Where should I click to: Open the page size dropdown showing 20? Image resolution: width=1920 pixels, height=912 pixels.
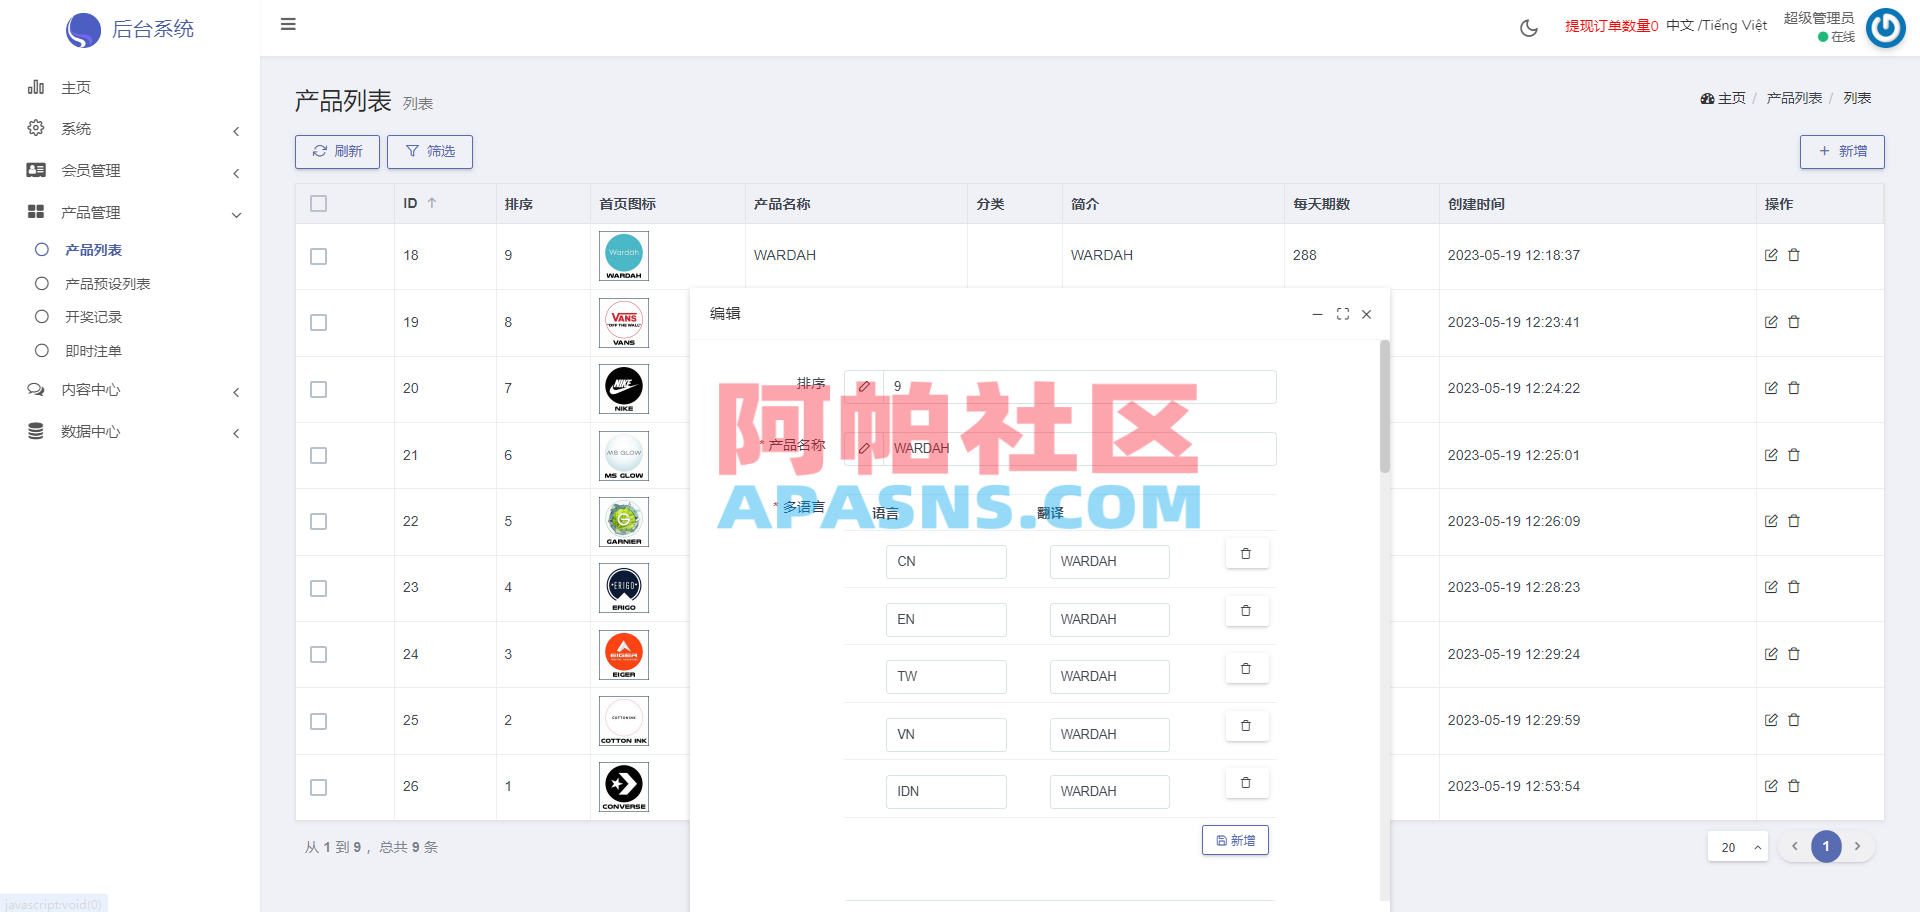pyautogui.click(x=1737, y=846)
